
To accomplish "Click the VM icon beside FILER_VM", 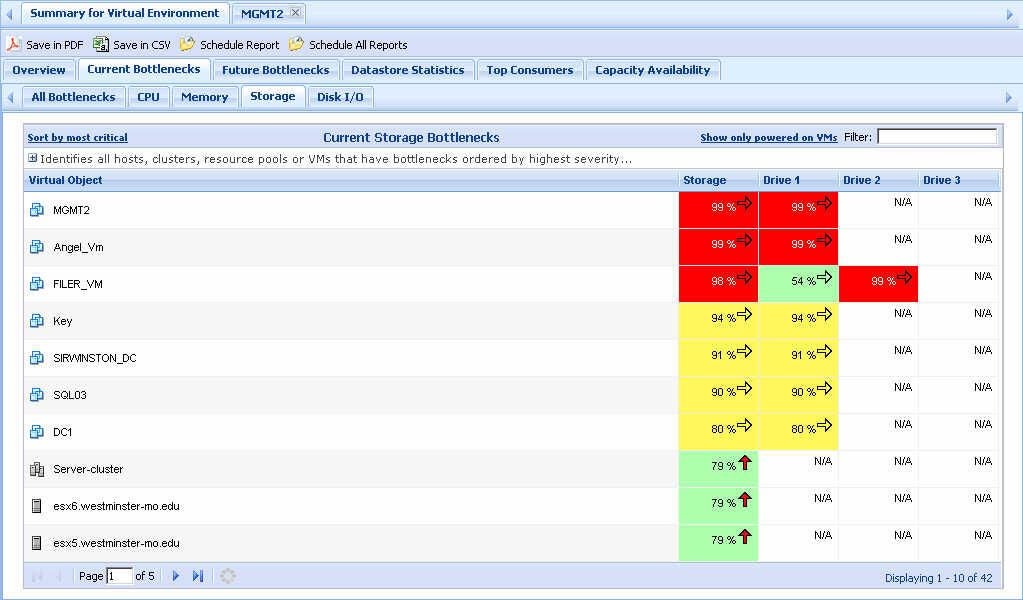I will 37,284.
